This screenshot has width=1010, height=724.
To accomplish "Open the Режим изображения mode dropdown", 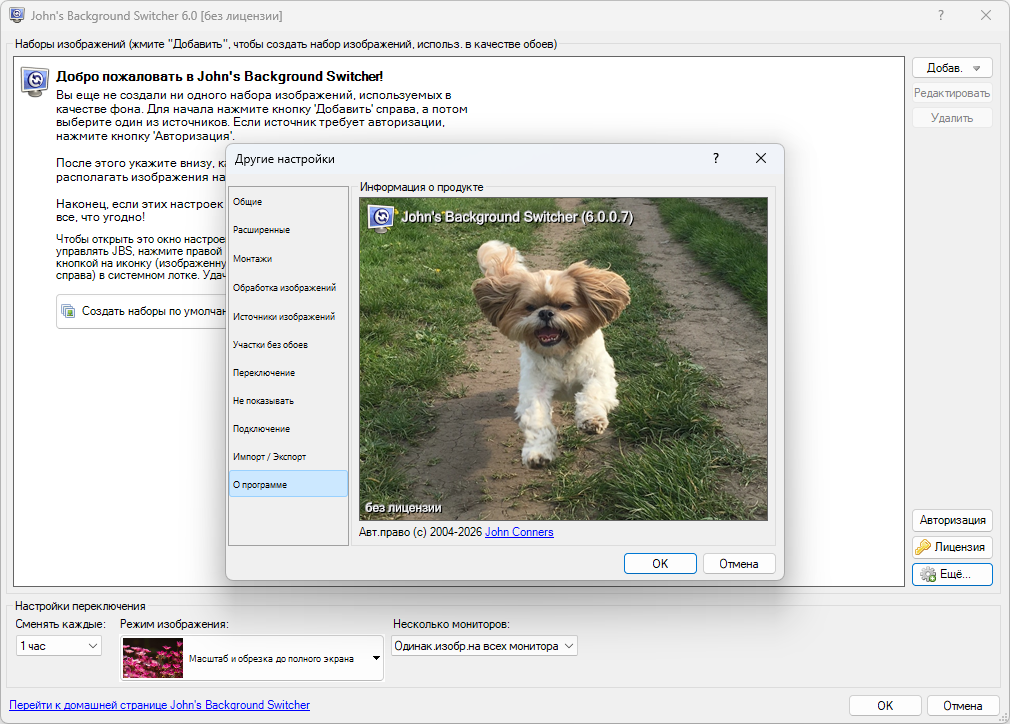I will click(252, 659).
